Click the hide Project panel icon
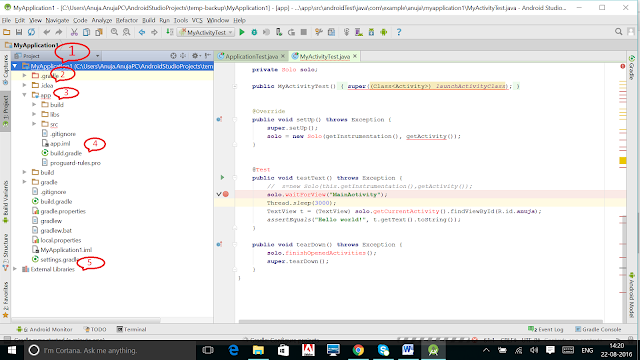 tap(208, 56)
